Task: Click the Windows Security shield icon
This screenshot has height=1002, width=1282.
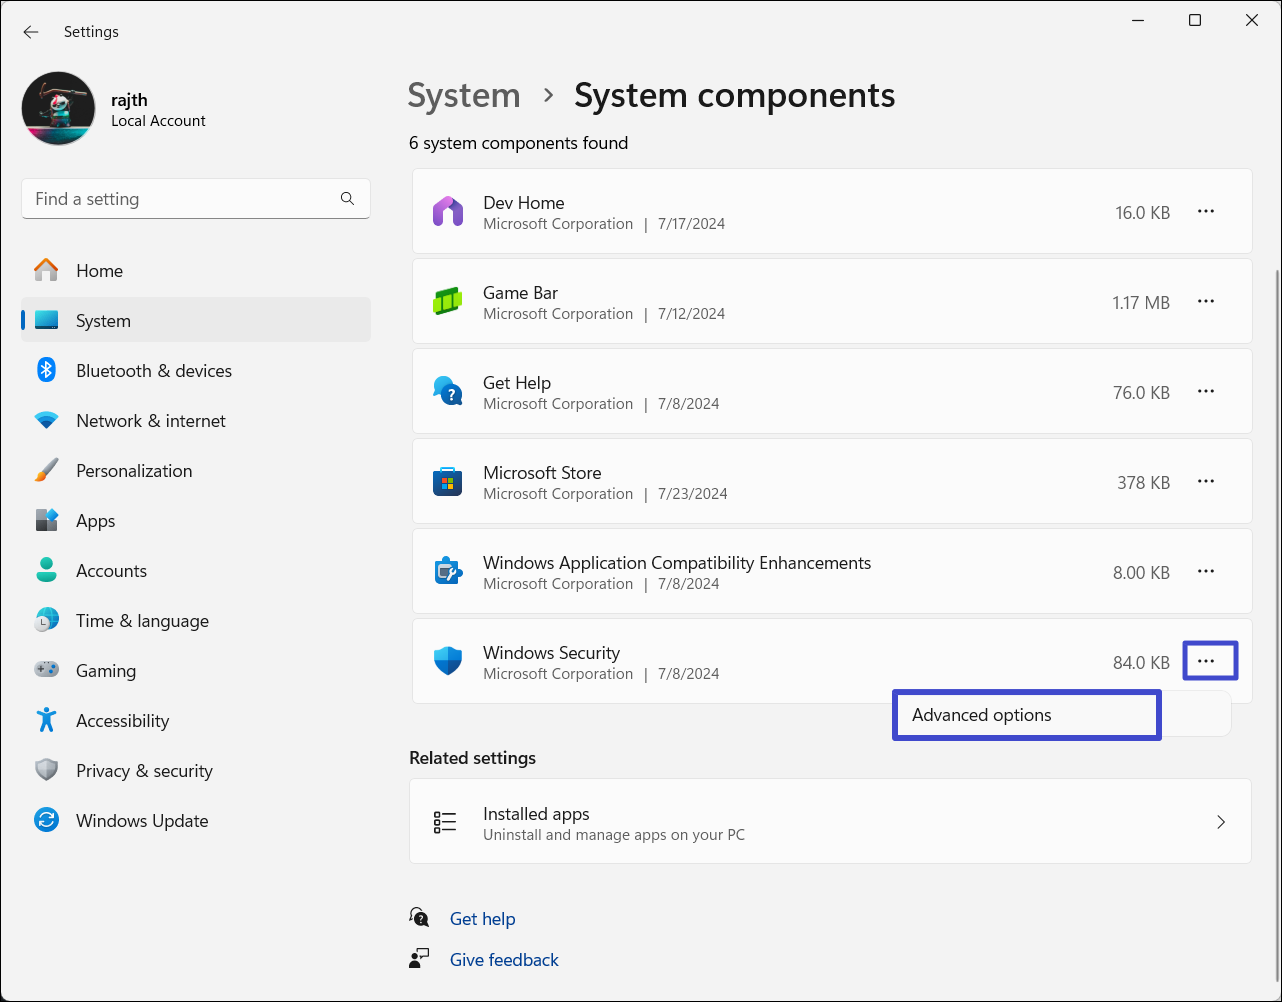Action: [x=447, y=662]
